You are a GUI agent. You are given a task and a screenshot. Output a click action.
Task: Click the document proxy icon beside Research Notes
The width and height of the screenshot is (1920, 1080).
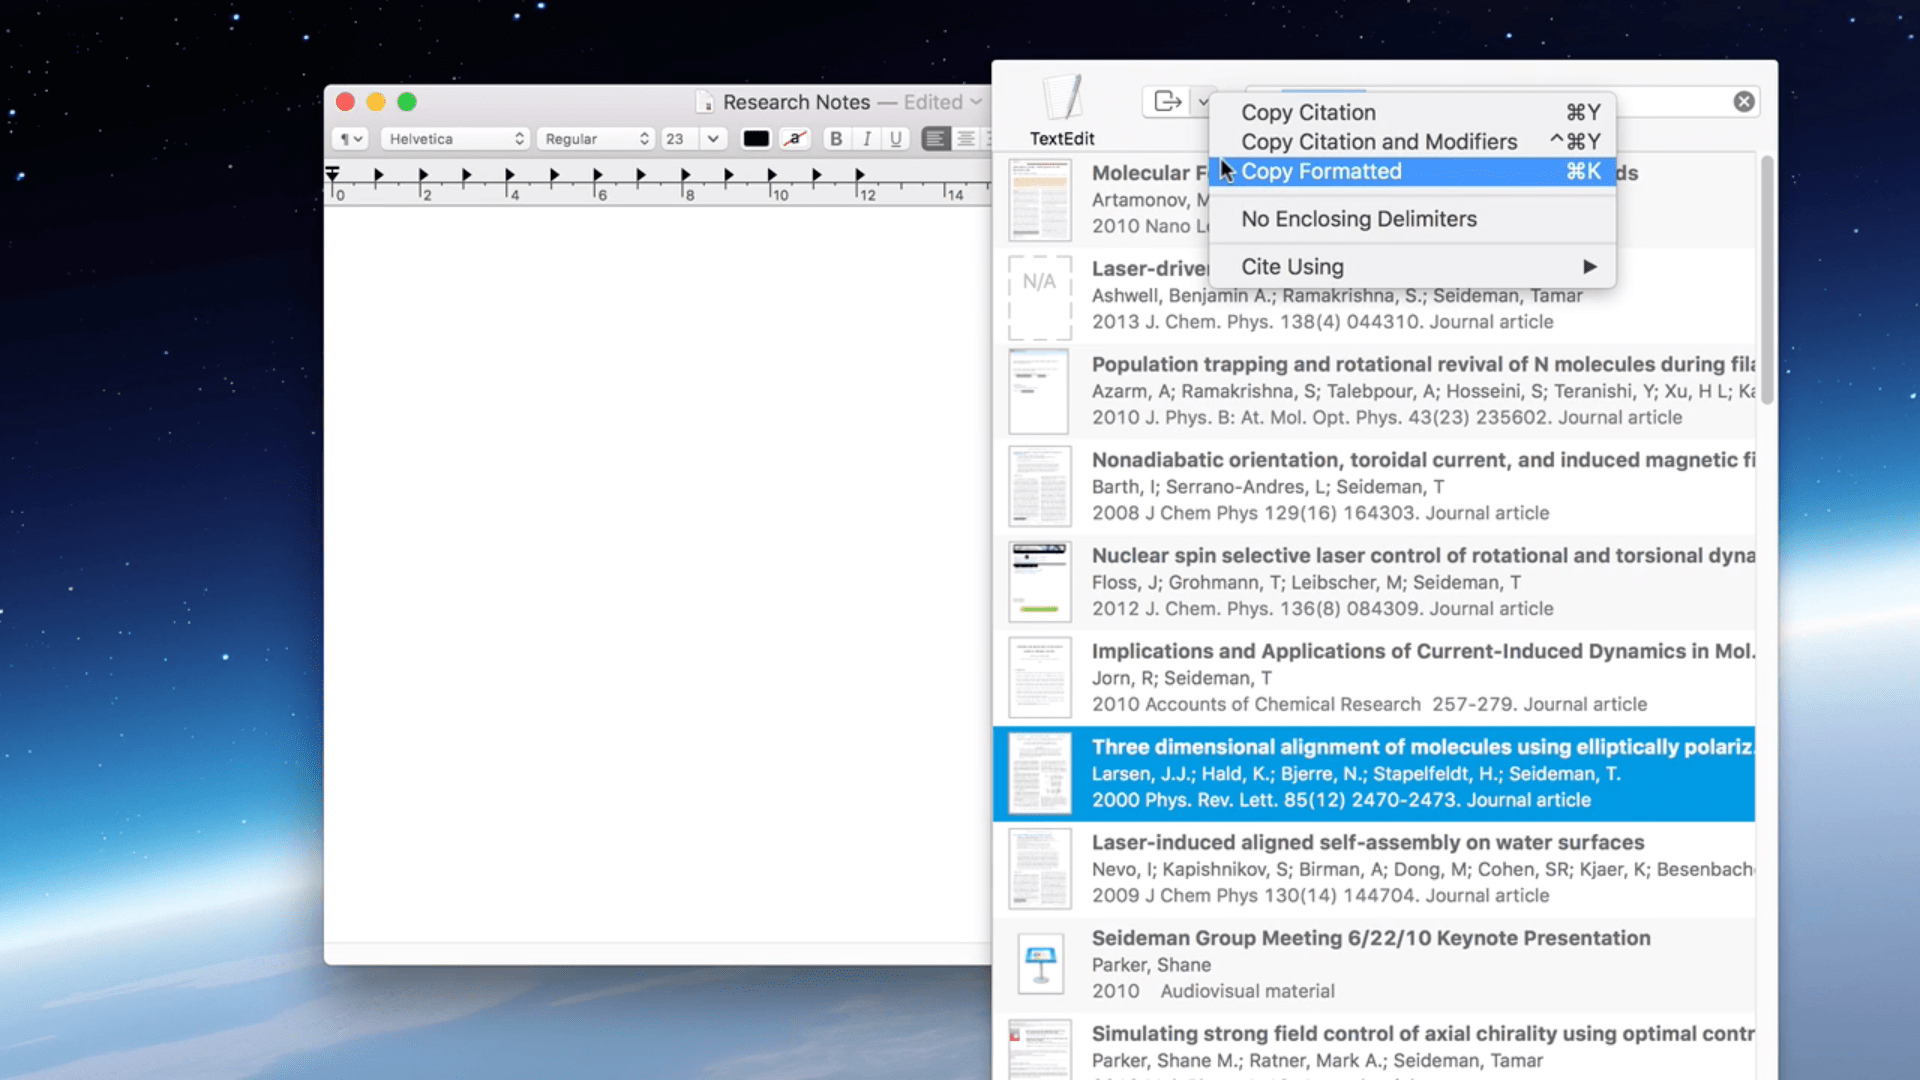(707, 101)
